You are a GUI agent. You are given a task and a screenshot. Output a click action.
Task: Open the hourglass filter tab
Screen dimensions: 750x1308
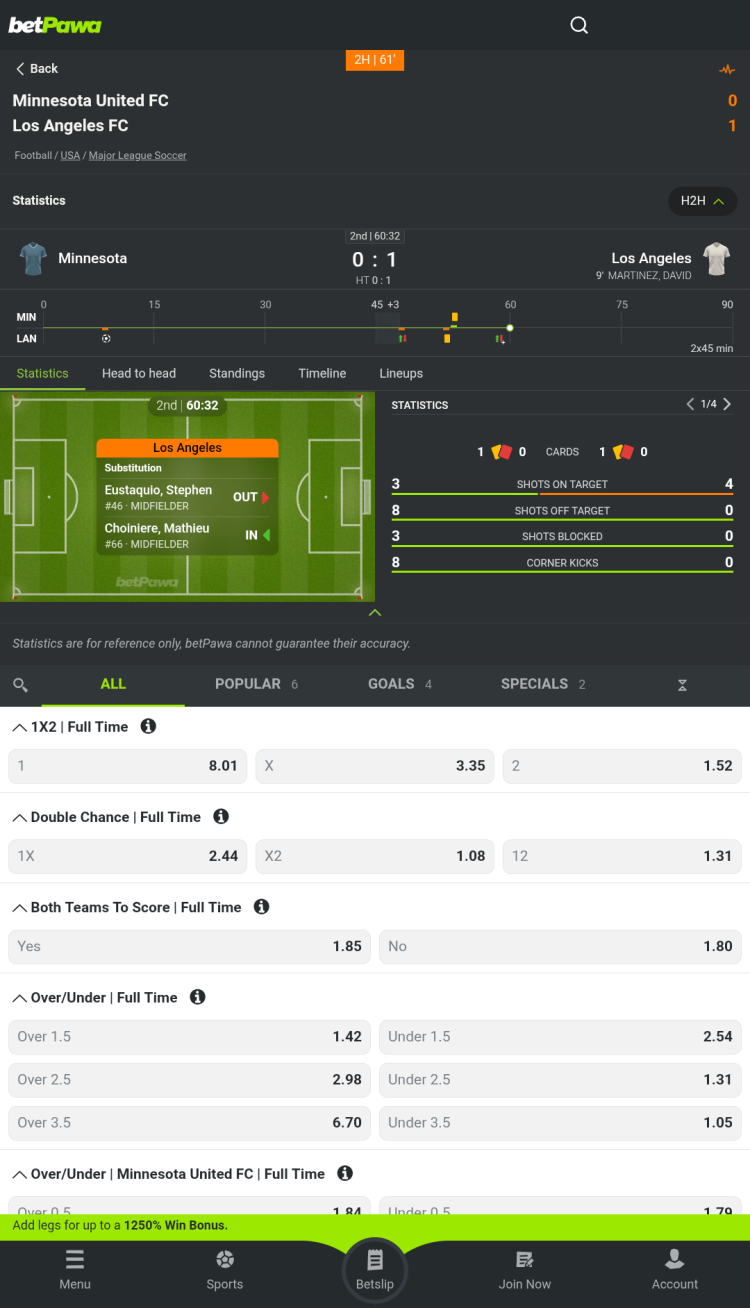point(683,685)
